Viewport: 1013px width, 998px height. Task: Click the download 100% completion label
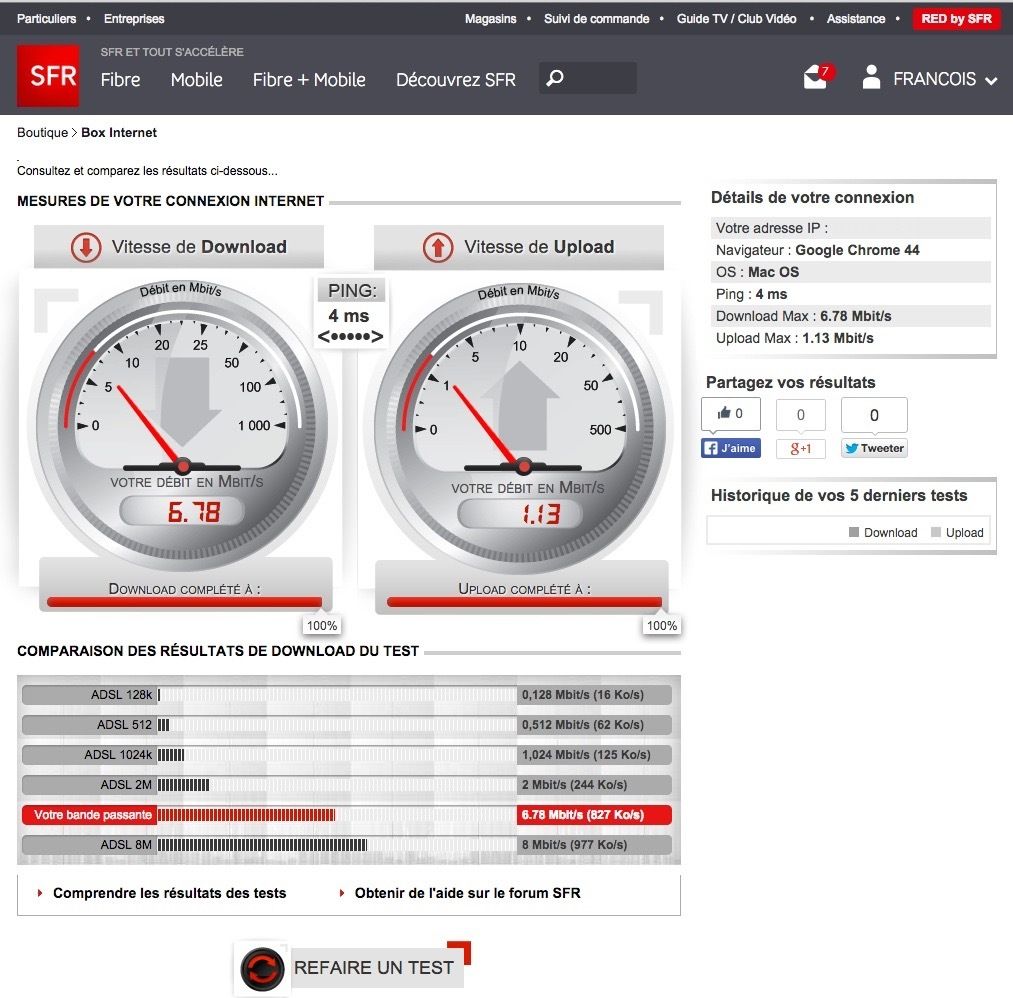322,625
